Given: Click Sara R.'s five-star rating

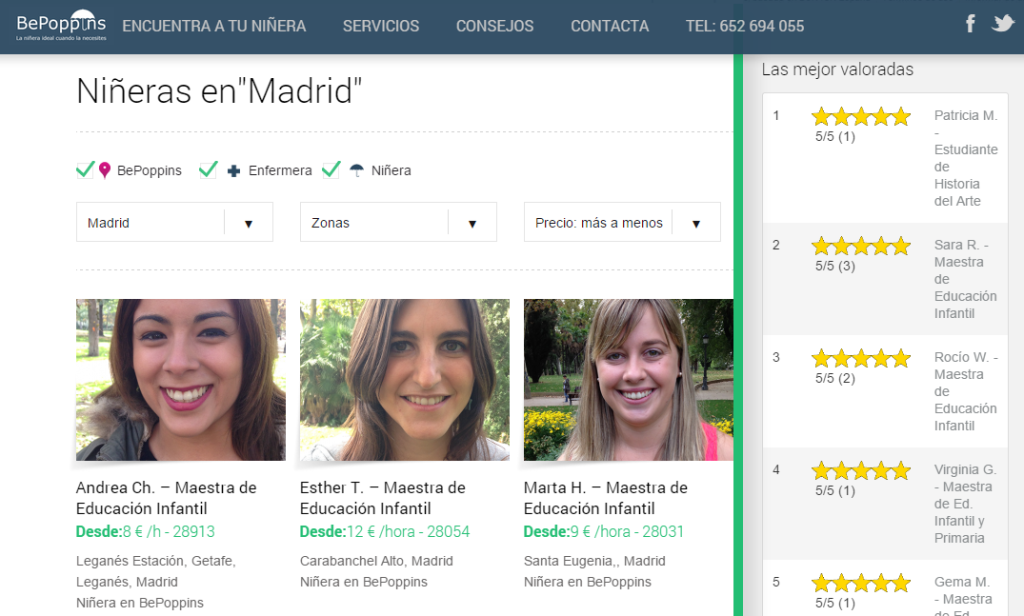Looking at the screenshot, I should [x=860, y=246].
